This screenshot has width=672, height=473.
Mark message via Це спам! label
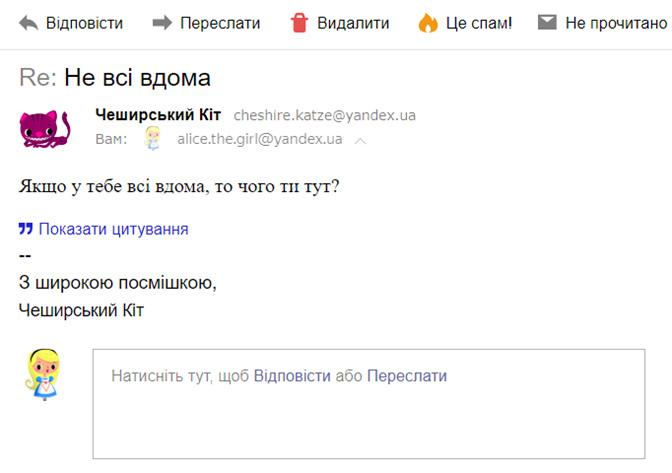click(x=479, y=23)
